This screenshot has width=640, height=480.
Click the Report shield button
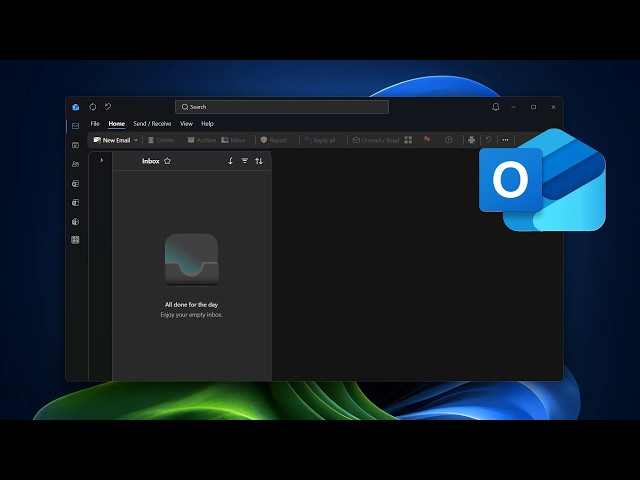coord(274,140)
